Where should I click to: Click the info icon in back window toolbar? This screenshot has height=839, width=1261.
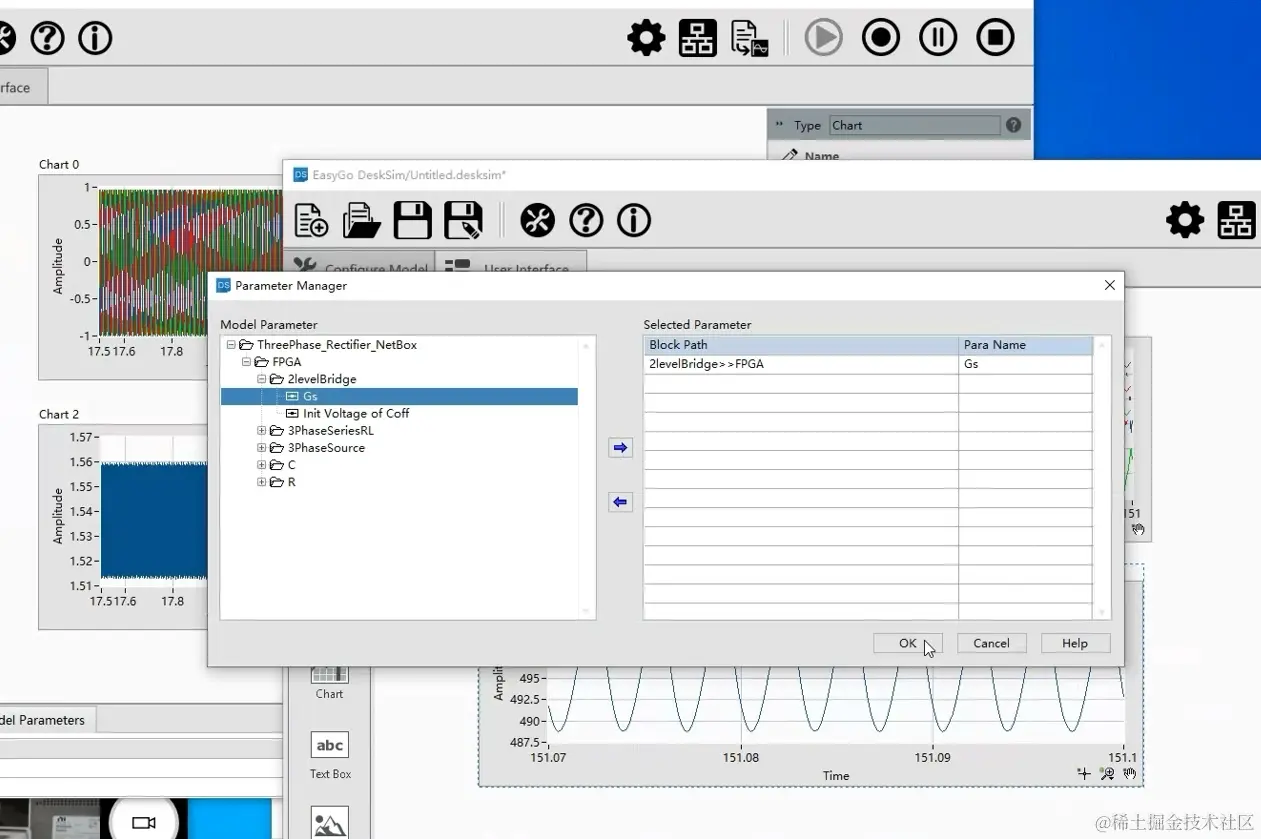[x=95, y=38]
